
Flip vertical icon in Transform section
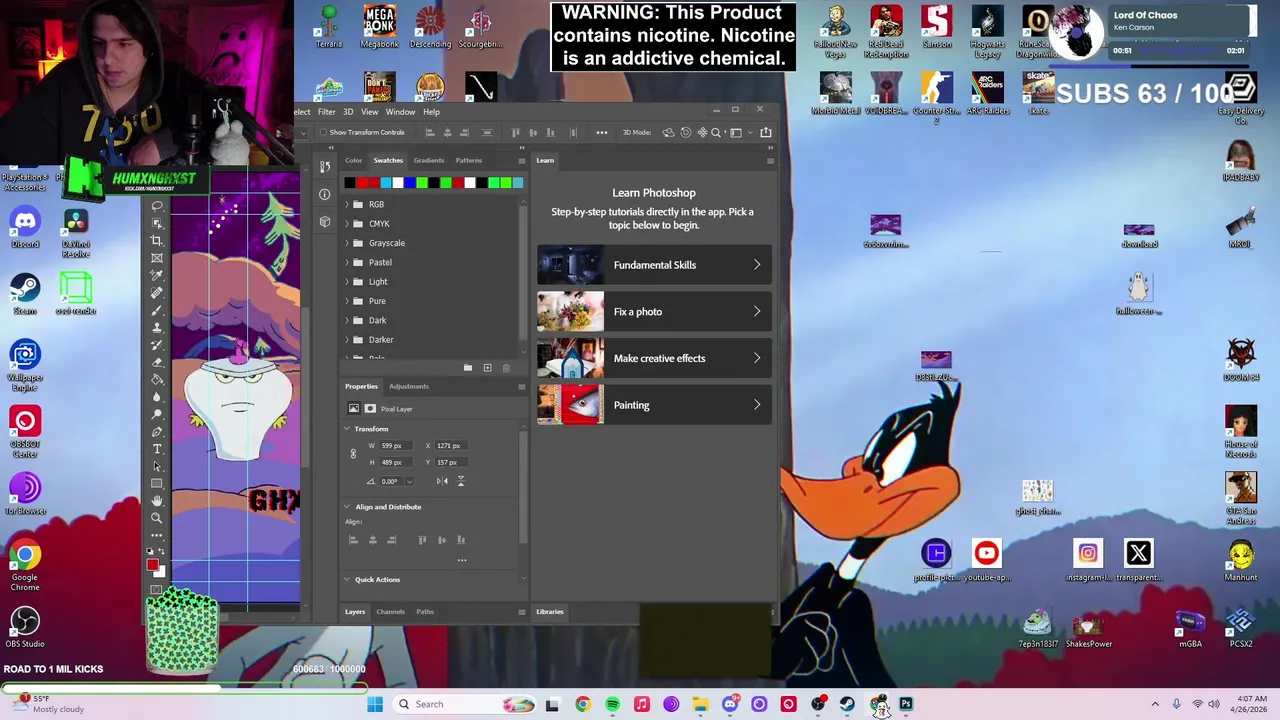(x=461, y=481)
